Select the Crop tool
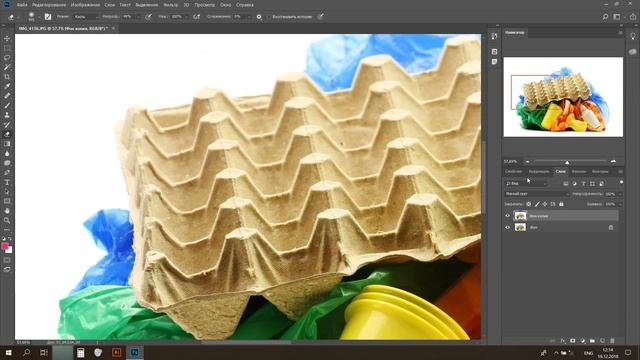 coord(7,77)
